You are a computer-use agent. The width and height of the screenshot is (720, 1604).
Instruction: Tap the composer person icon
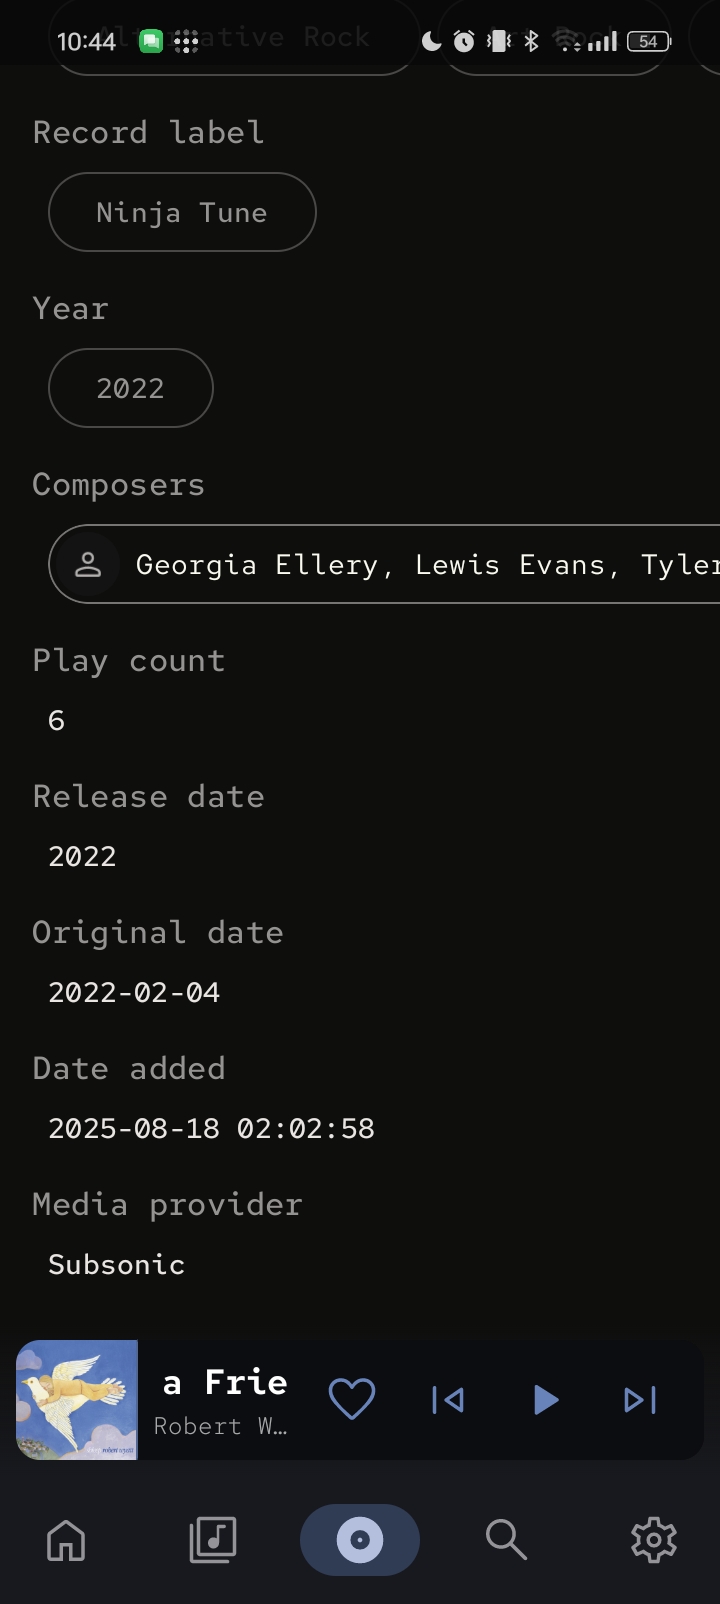click(x=88, y=564)
